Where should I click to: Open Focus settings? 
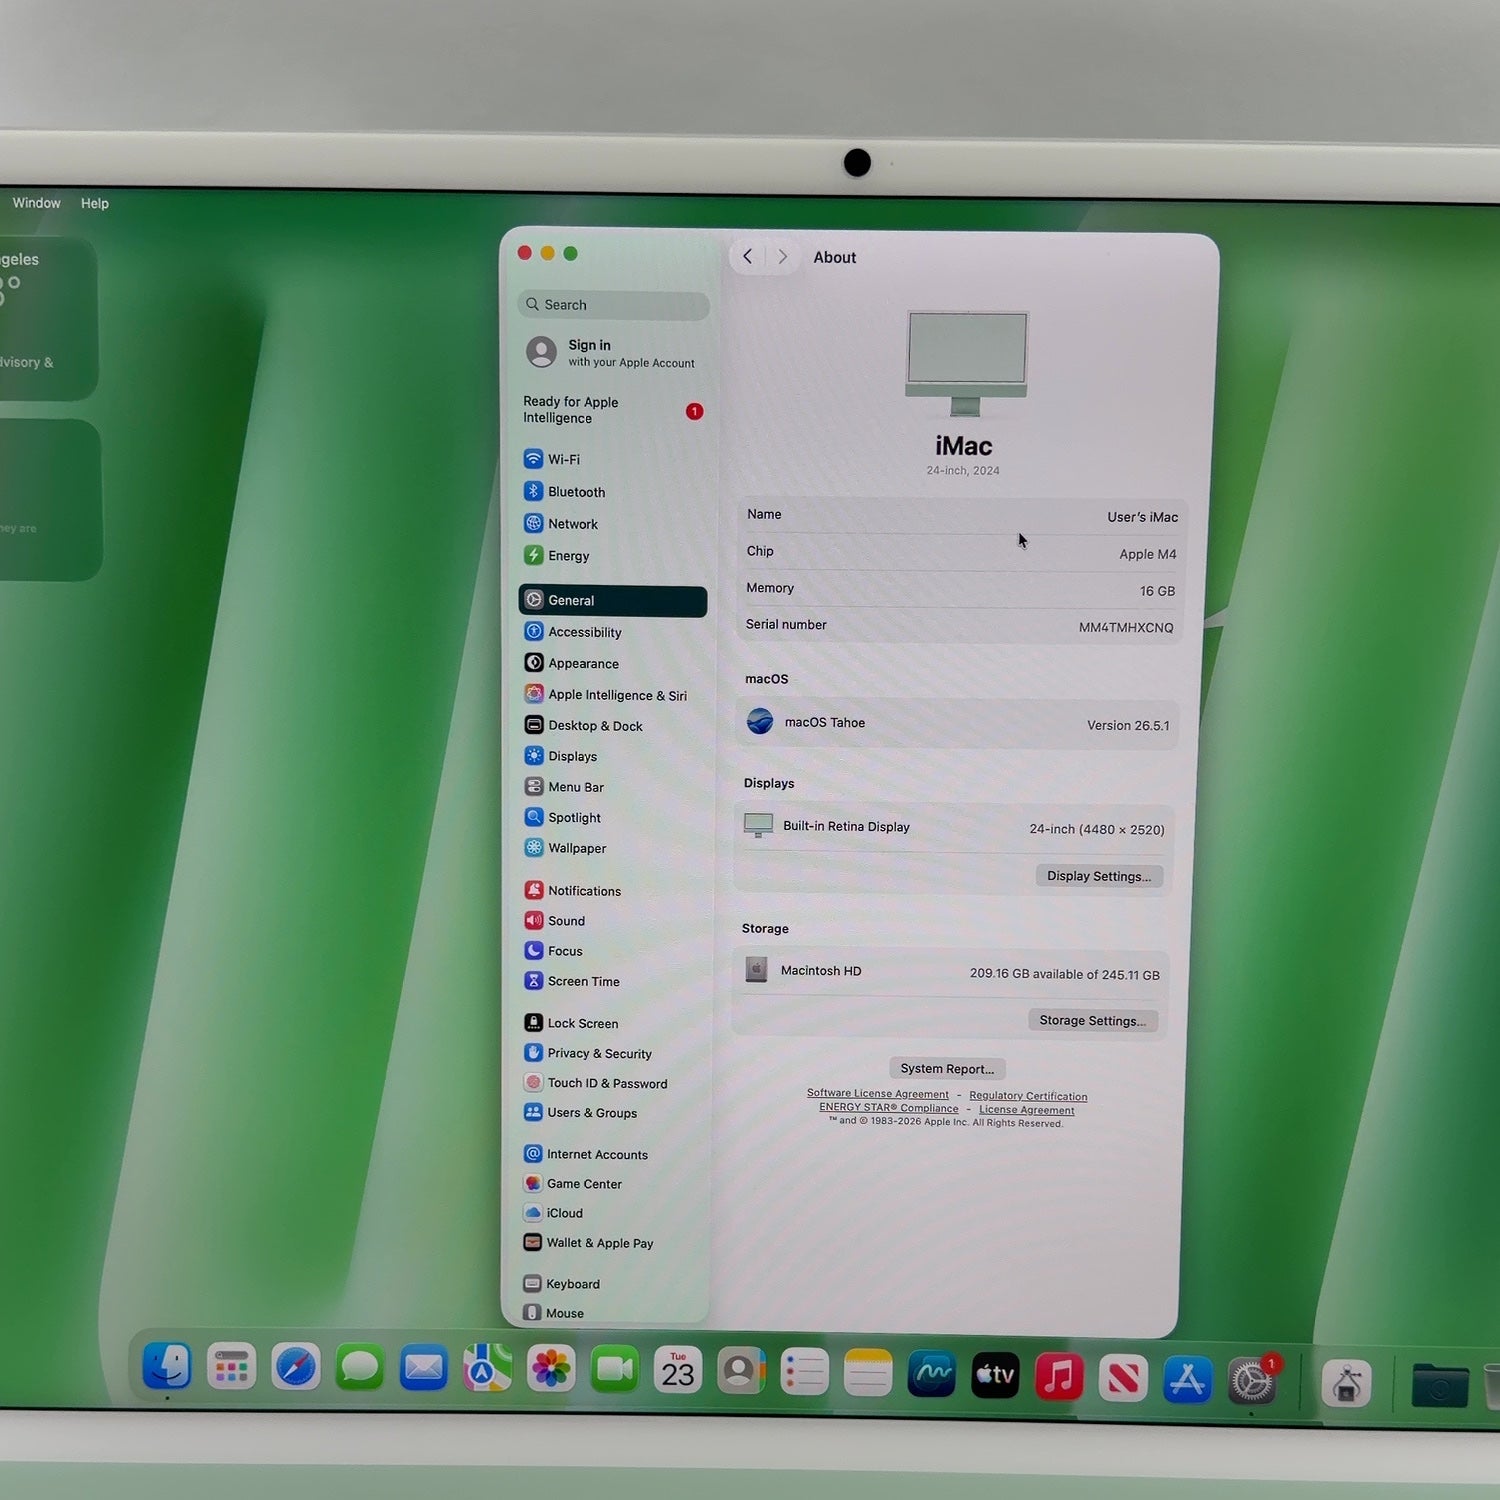(x=553, y=951)
